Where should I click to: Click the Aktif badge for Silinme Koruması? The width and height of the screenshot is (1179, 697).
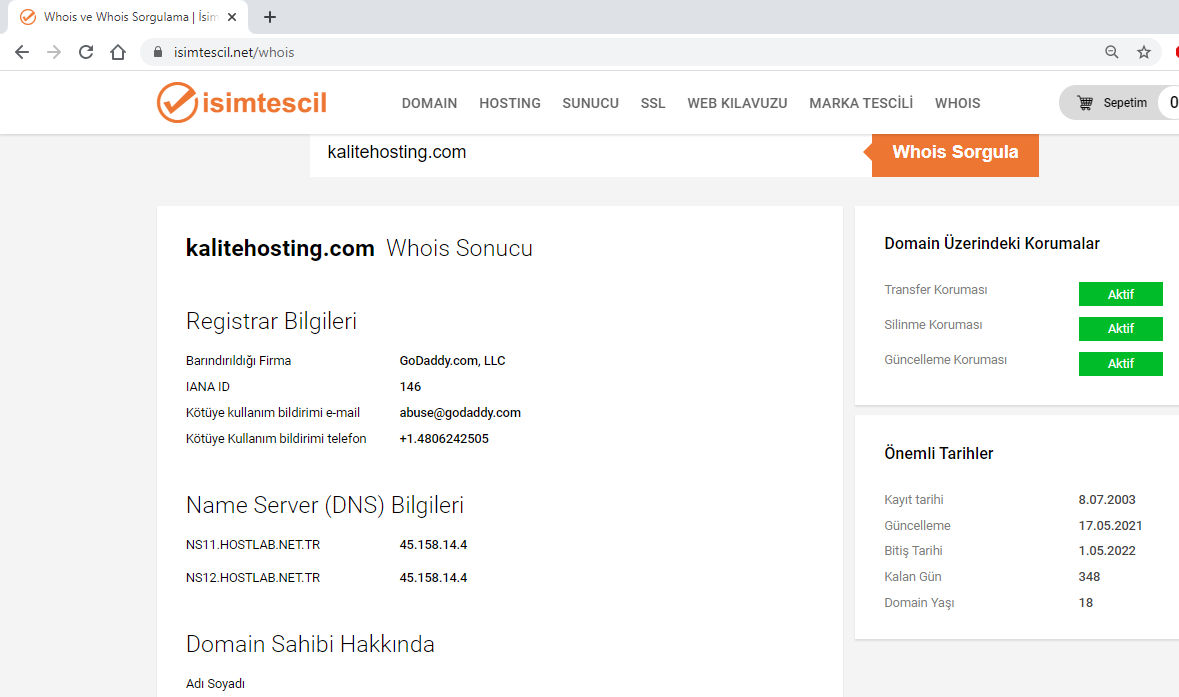click(x=1120, y=329)
